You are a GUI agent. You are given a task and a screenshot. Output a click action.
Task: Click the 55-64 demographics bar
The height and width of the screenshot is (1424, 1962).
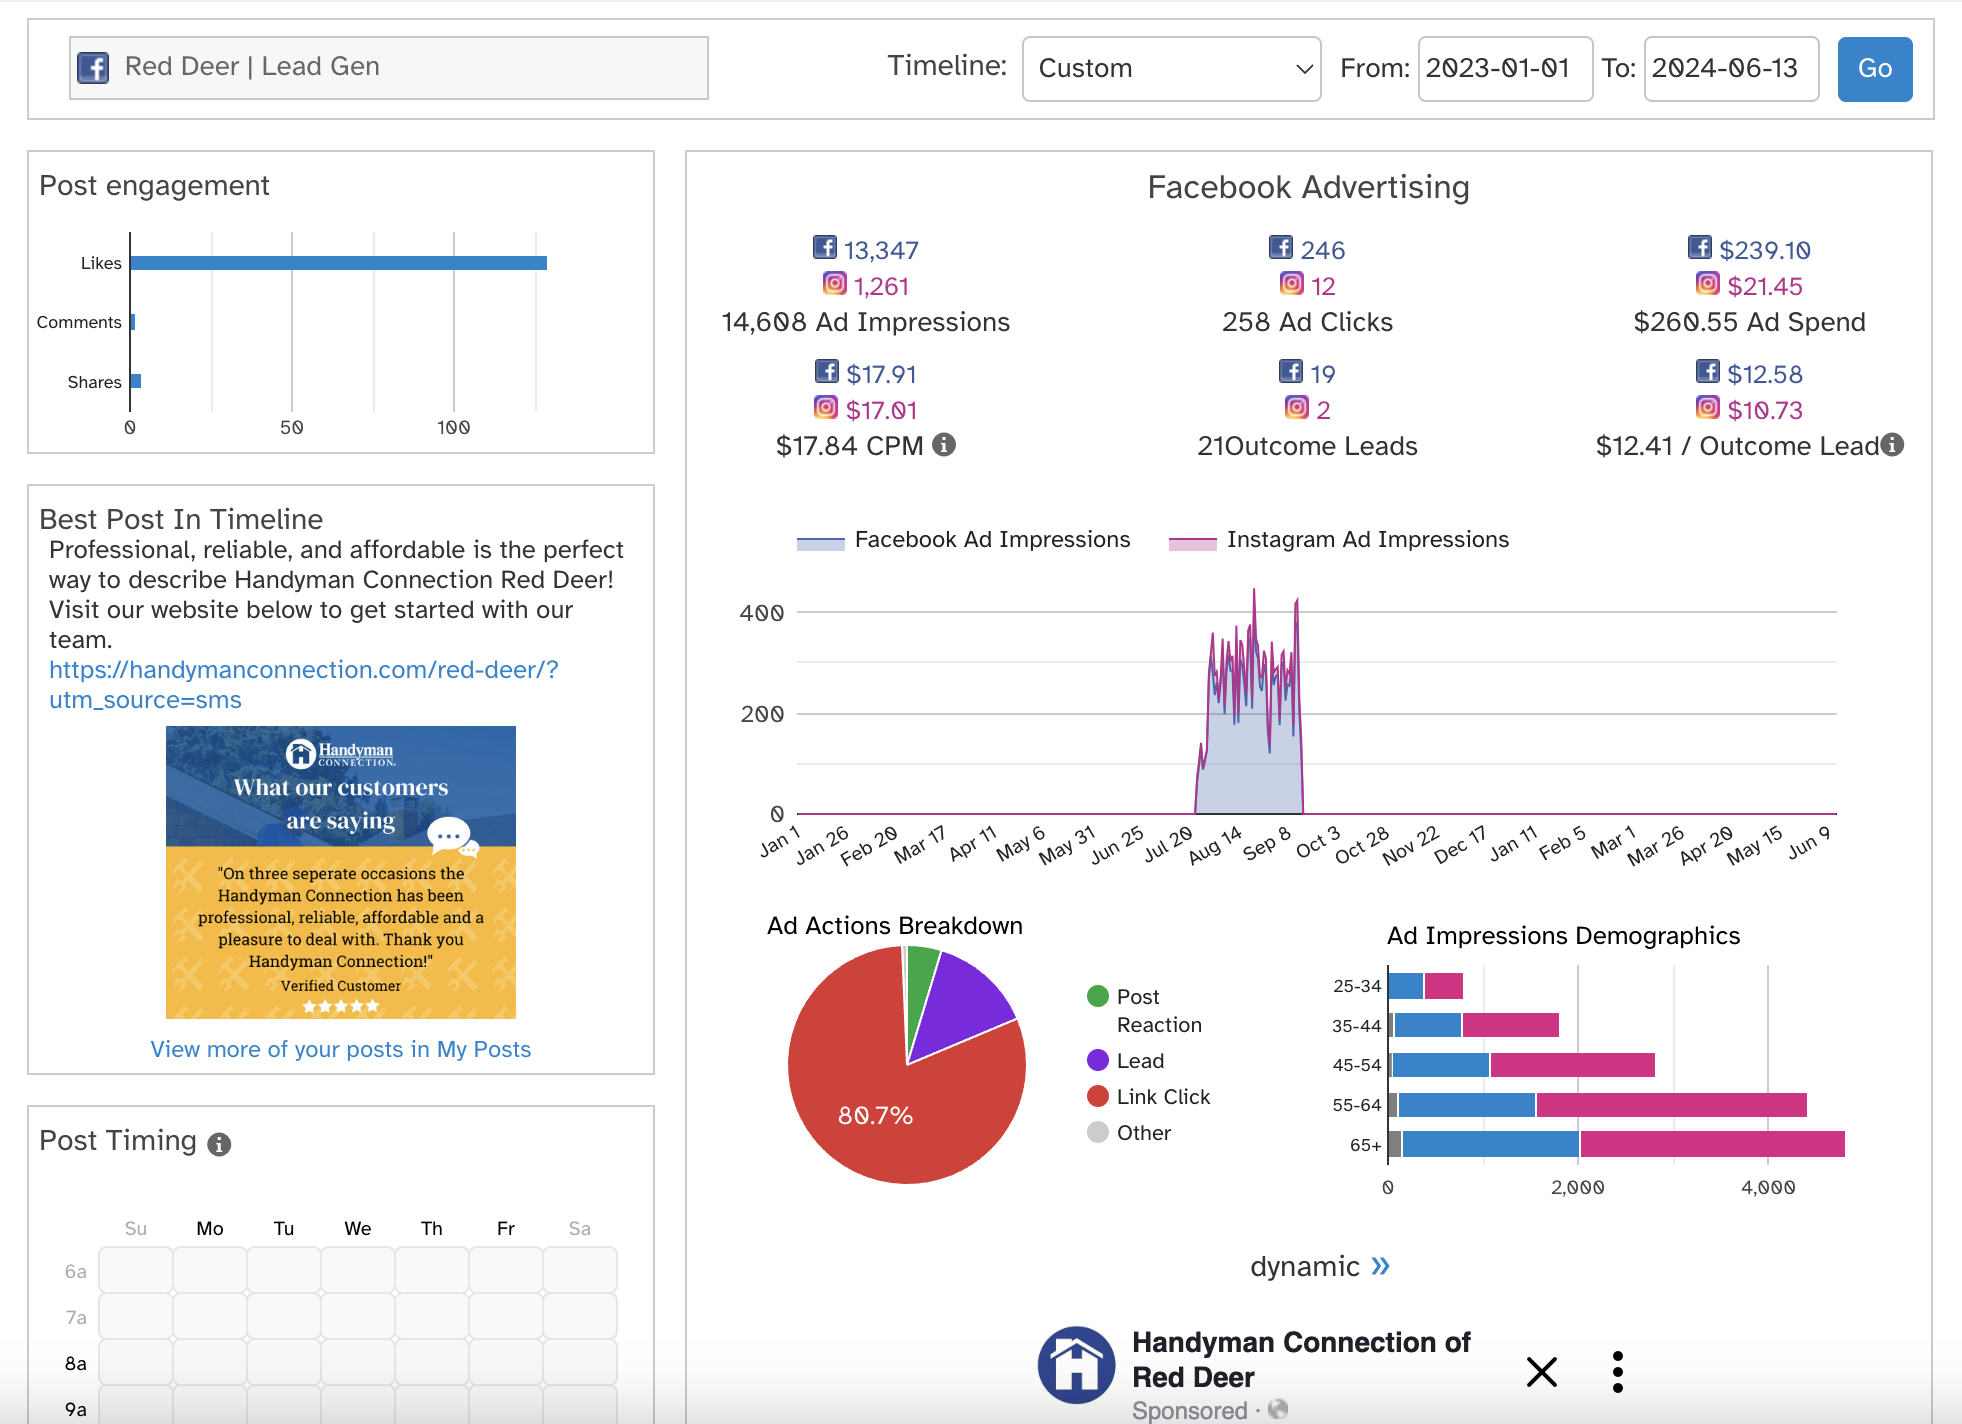(1597, 1105)
